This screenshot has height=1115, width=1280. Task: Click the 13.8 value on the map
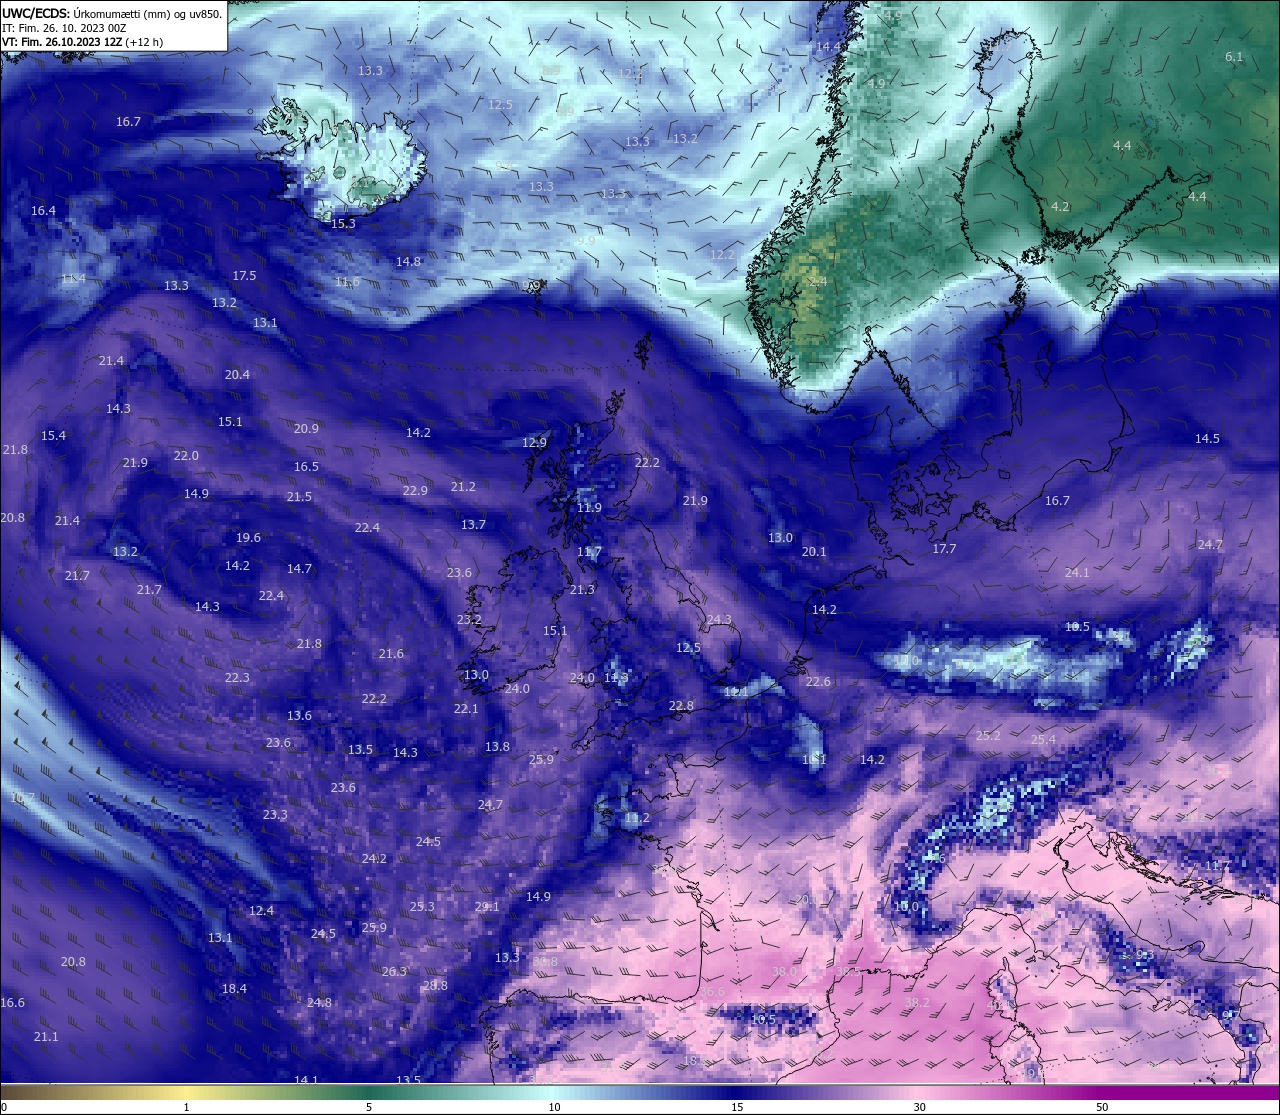[x=497, y=747]
